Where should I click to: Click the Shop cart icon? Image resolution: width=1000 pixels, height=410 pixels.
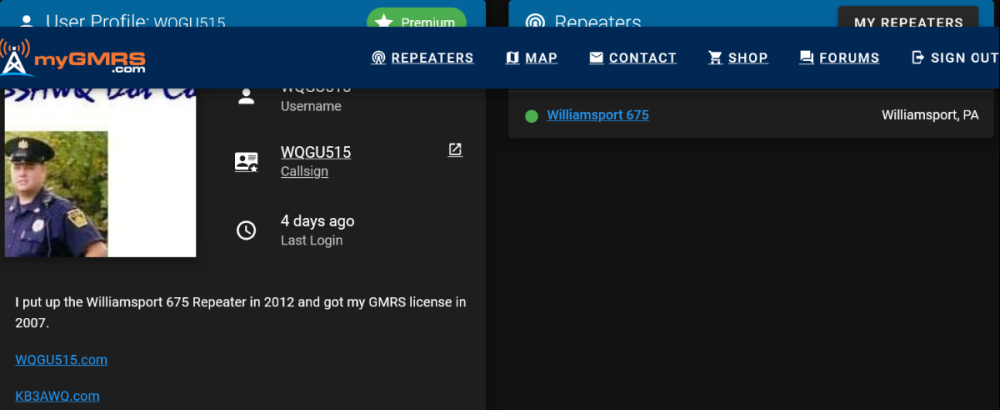click(715, 58)
